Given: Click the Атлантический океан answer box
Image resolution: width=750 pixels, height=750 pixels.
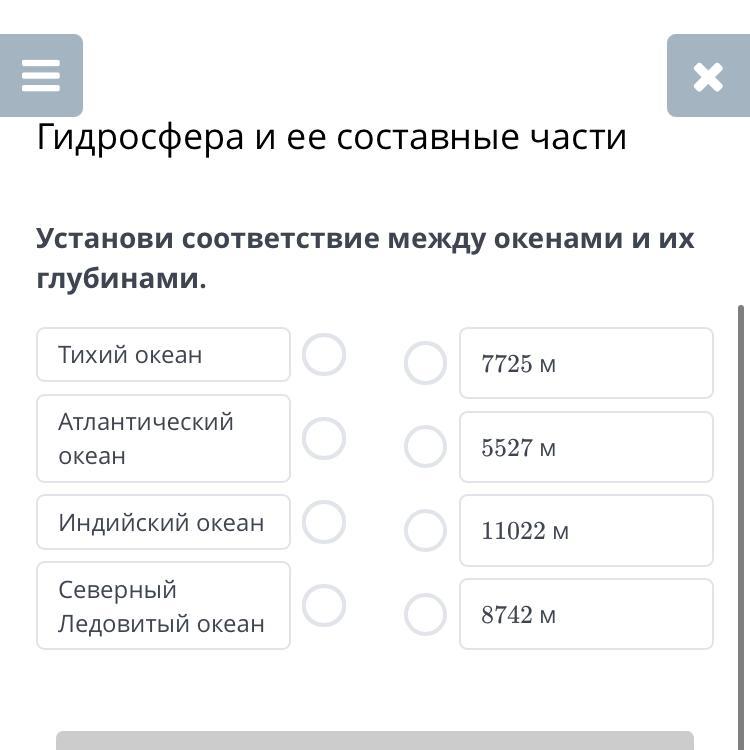Looking at the screenshot, I should pyautogui.click(x=163, y=438).
